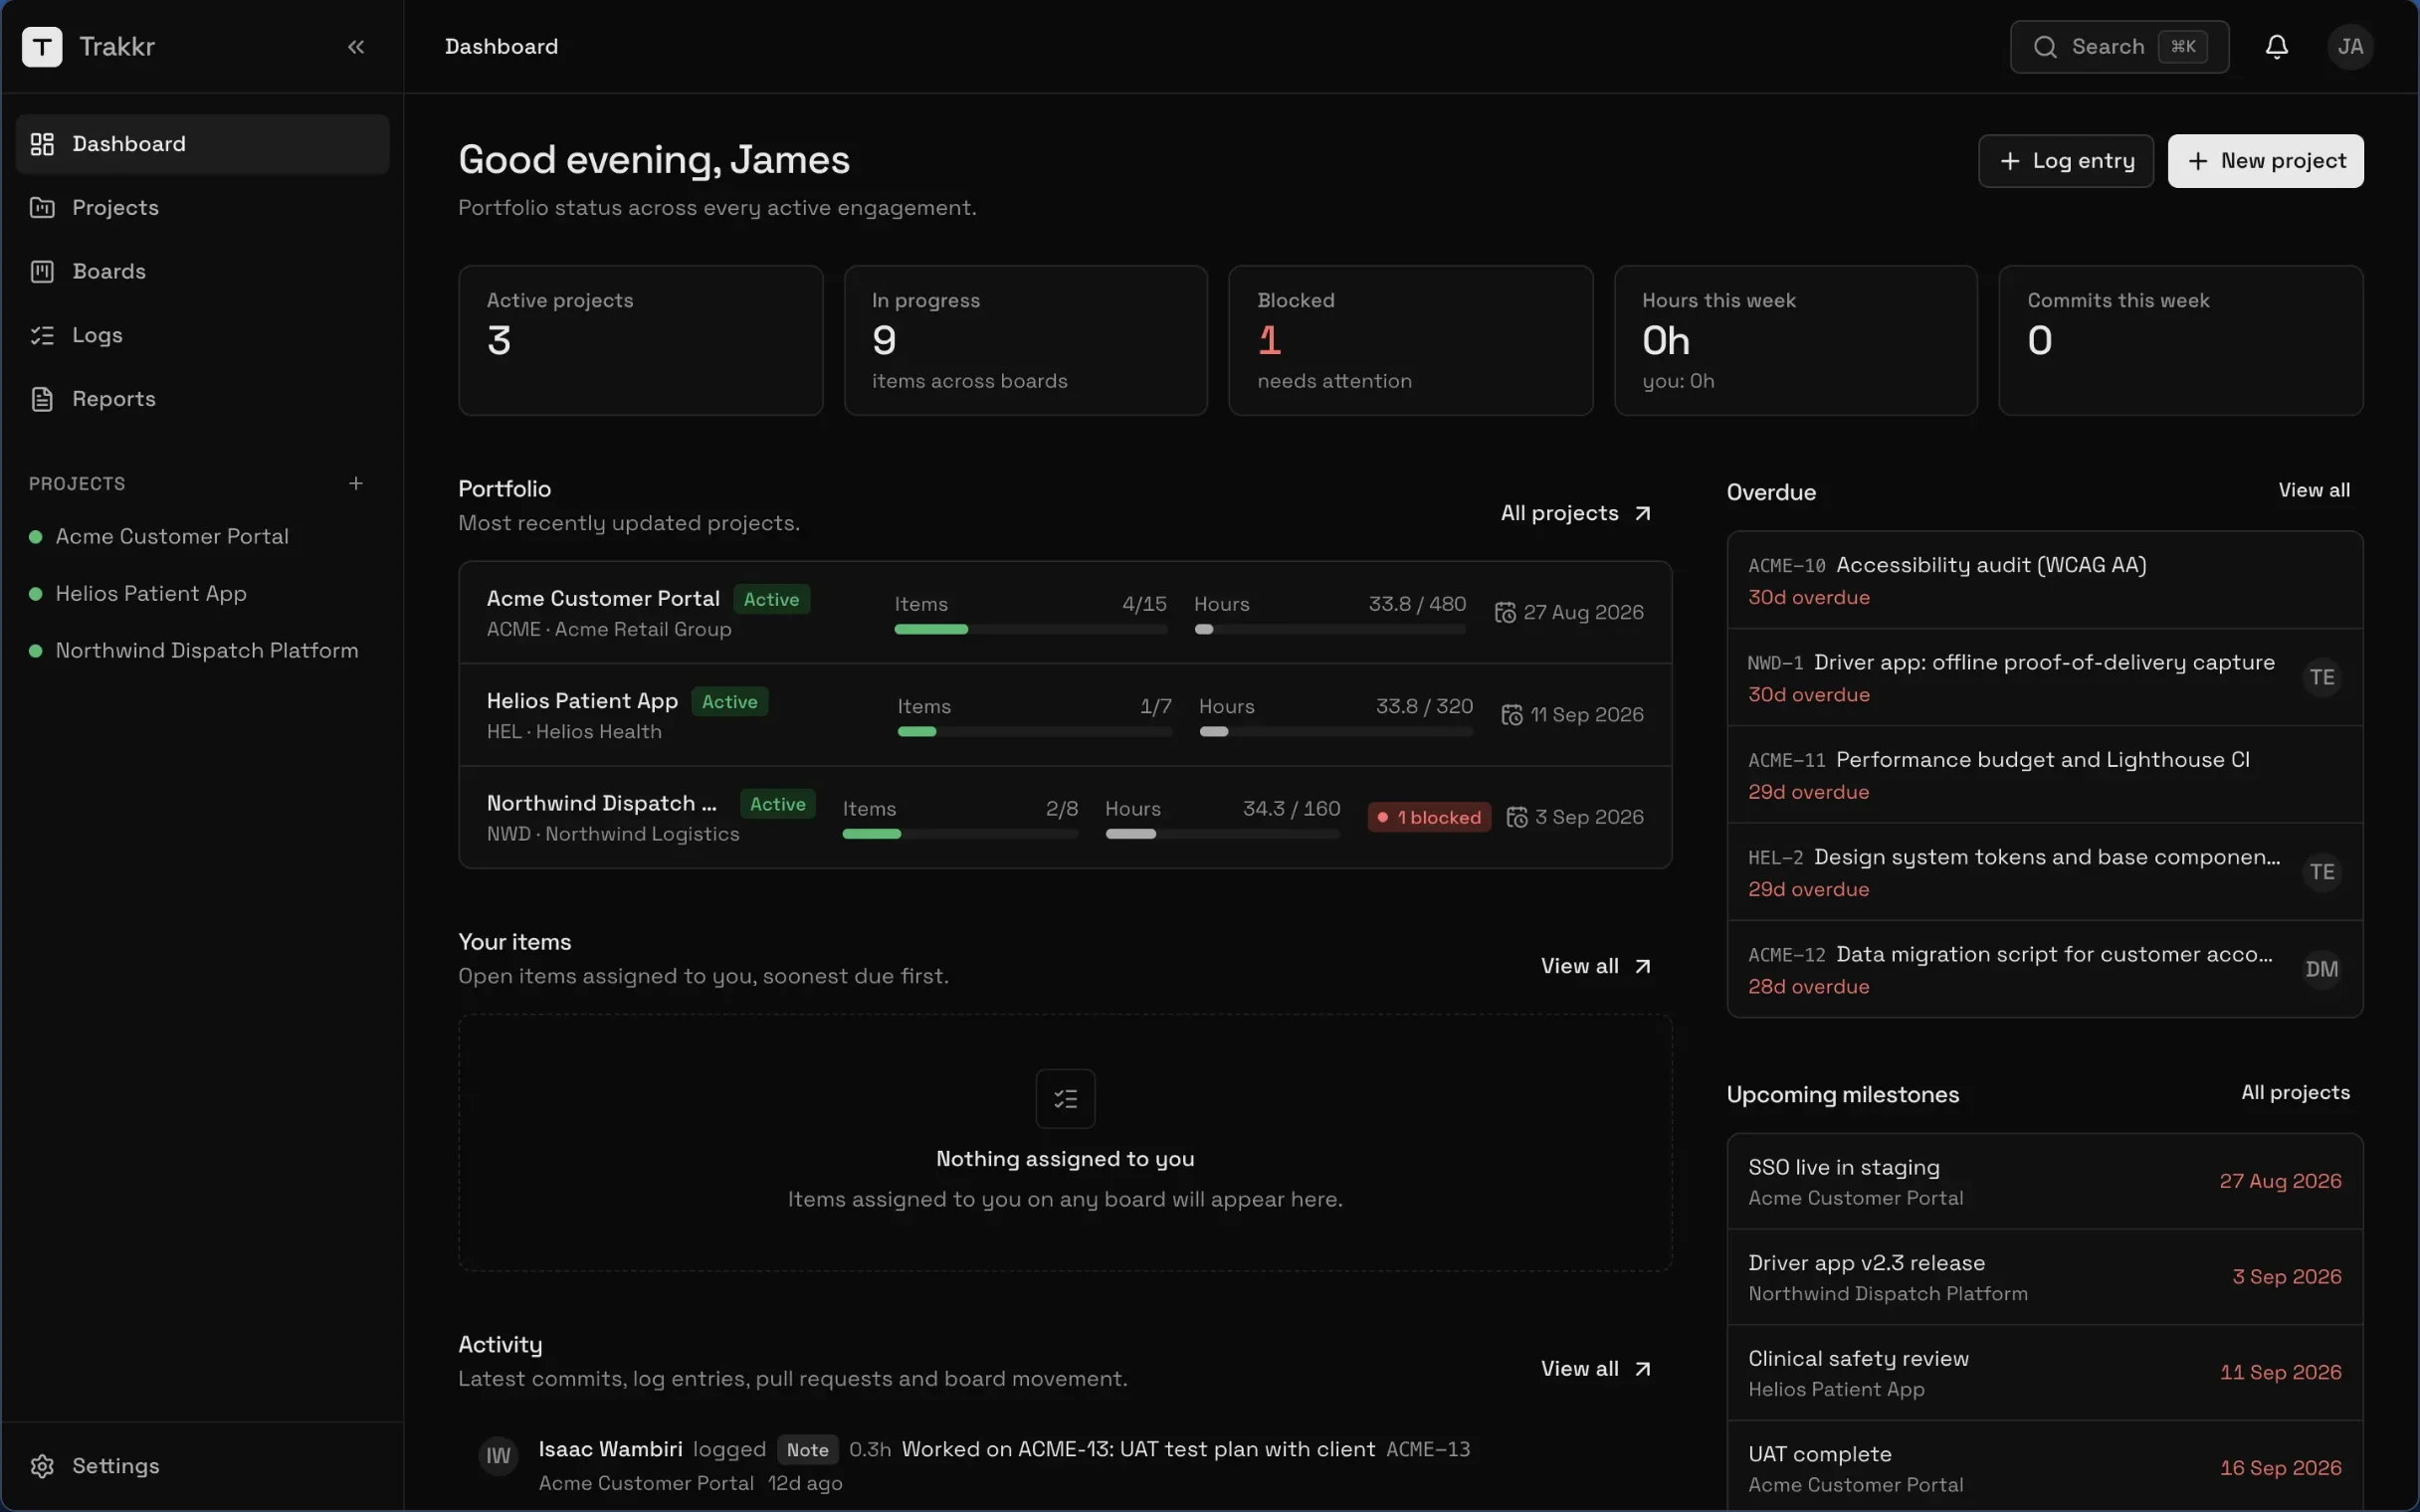Collapse the sidebar with double-chevron icon
This screenshot has width=2420, height=1512.
pyautogui.click(x=356, y=46)
